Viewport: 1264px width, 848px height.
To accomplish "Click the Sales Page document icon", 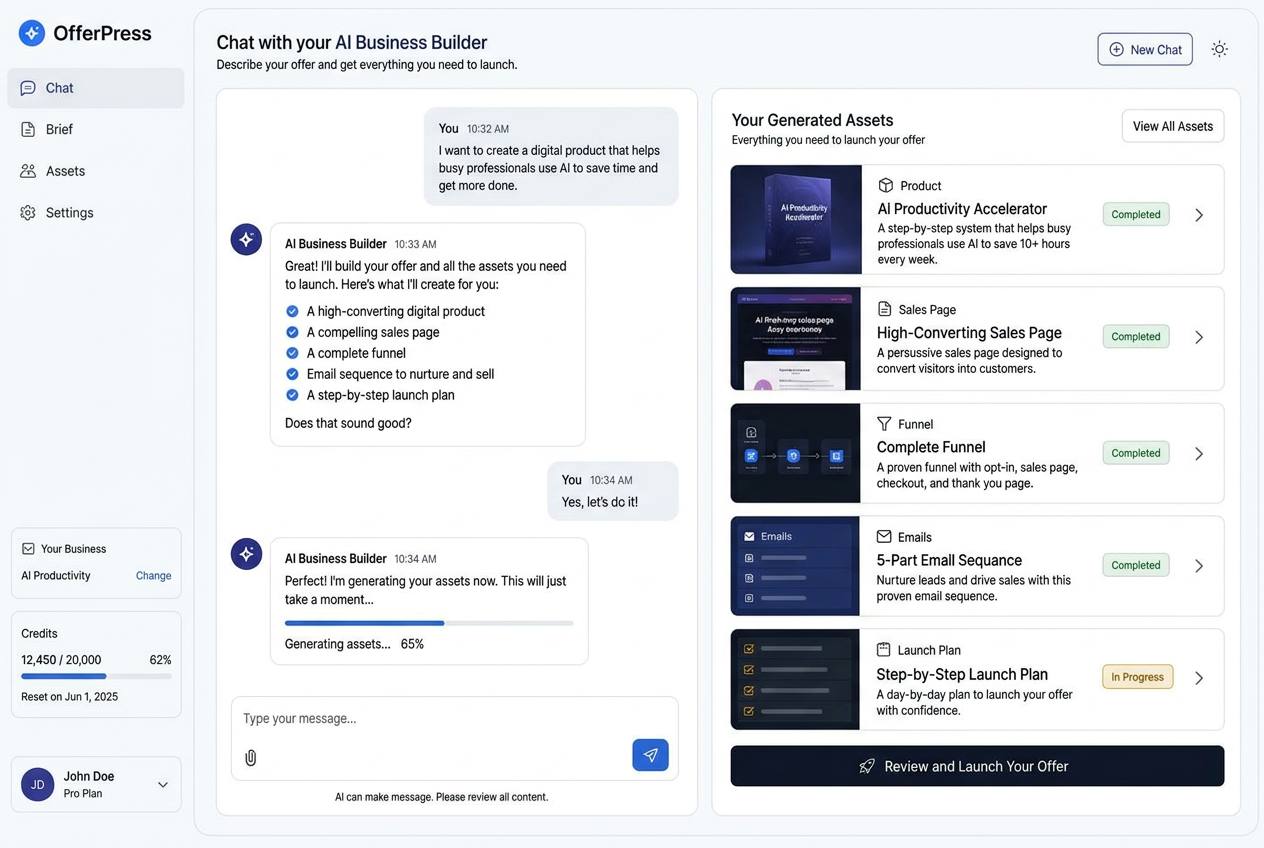I will point(884,309).
